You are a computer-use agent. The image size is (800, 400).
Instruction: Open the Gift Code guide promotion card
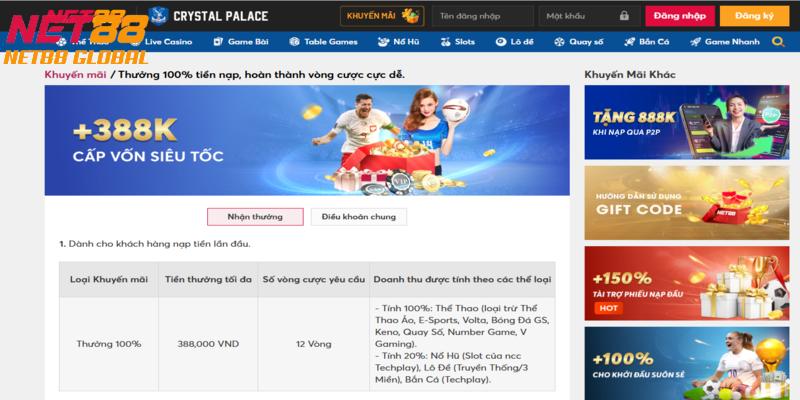[687, 203]
